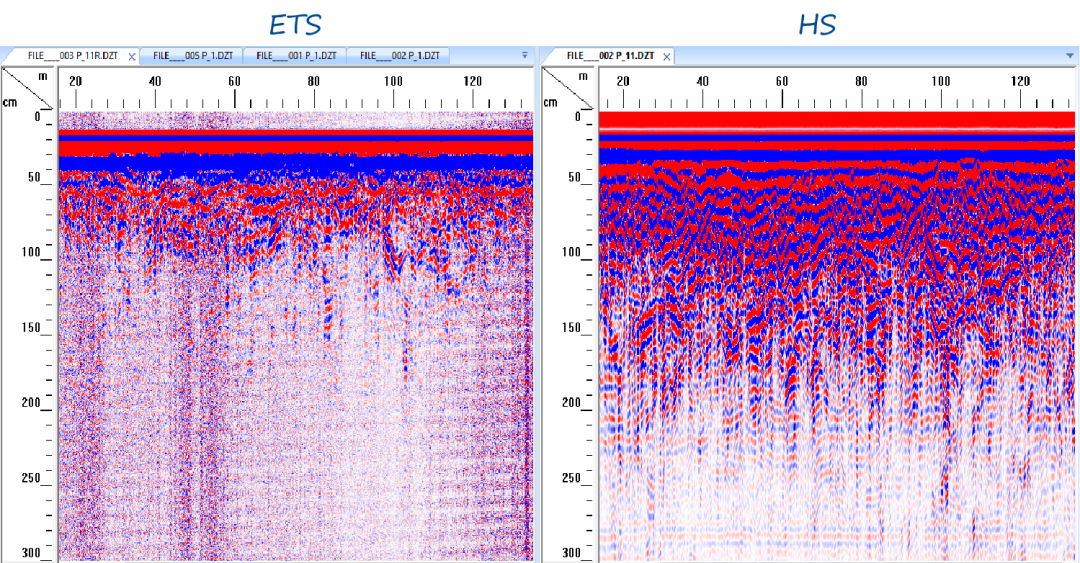1080x563 pixels.
Task: Click the HS heading above the right pane
Action: click(817, 23)
